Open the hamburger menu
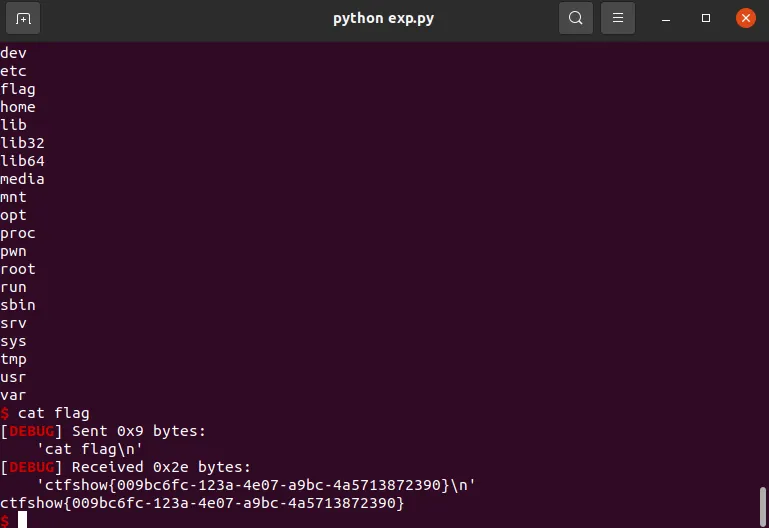This screenshot has width=769, height=528. click(617, 19)
